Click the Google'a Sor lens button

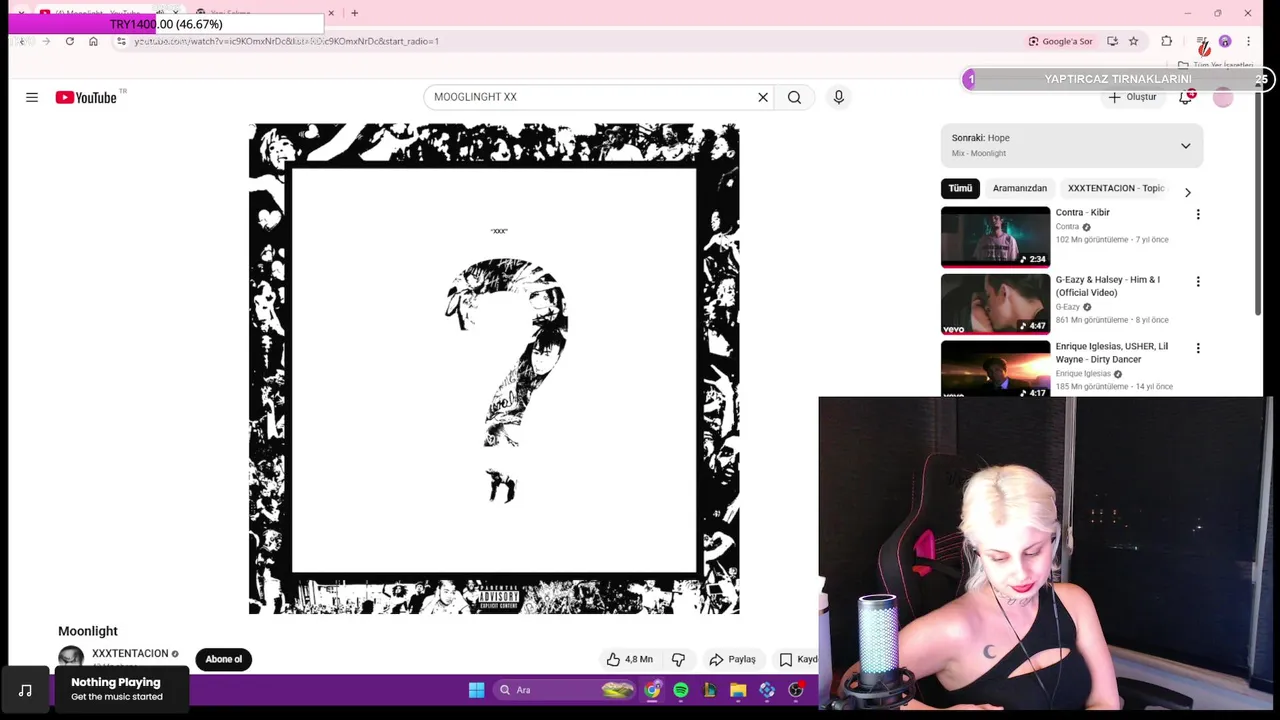[x=1061, y=41]
